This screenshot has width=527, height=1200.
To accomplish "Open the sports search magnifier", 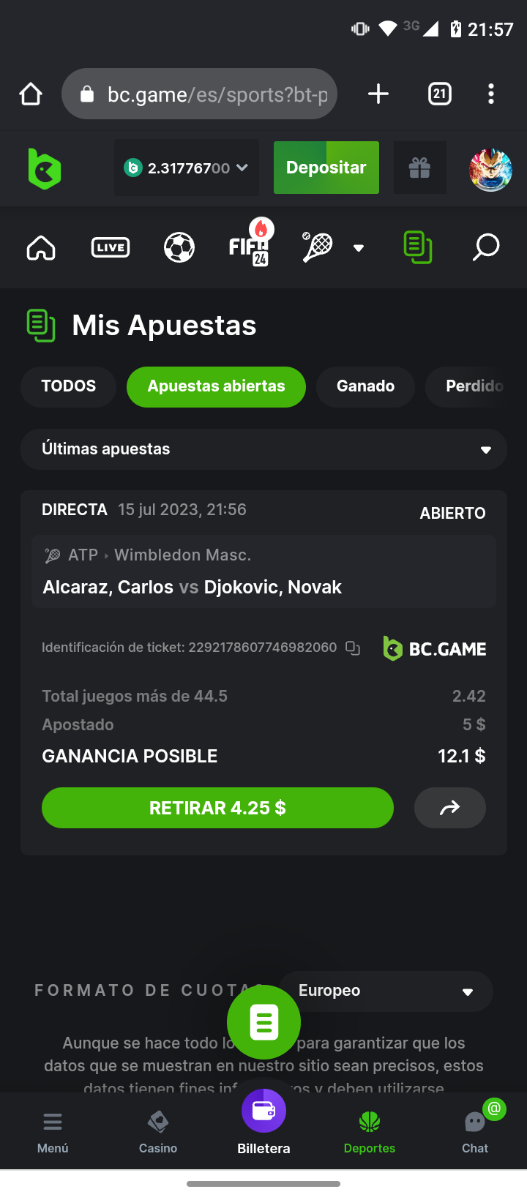I will (x=486, y=247).
